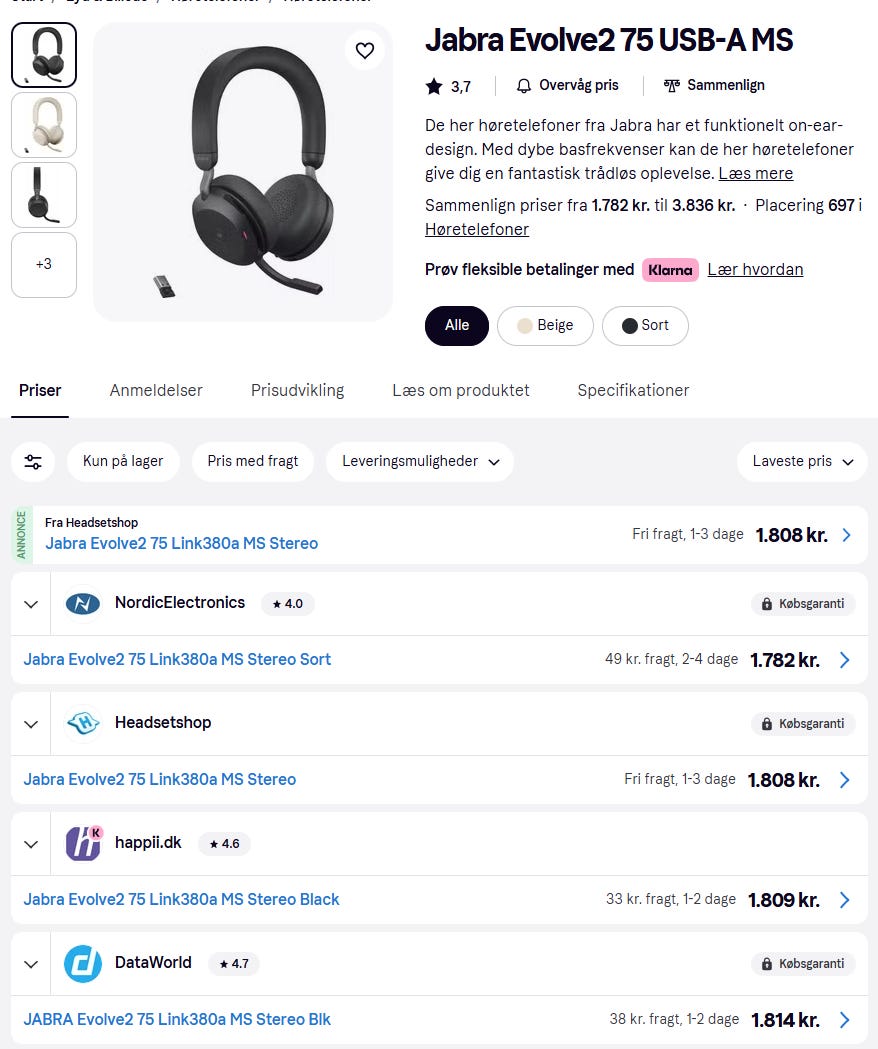Click the Headsetshop store logo
This screenshot has height=1049, width=878.
[x=83, y=723]
